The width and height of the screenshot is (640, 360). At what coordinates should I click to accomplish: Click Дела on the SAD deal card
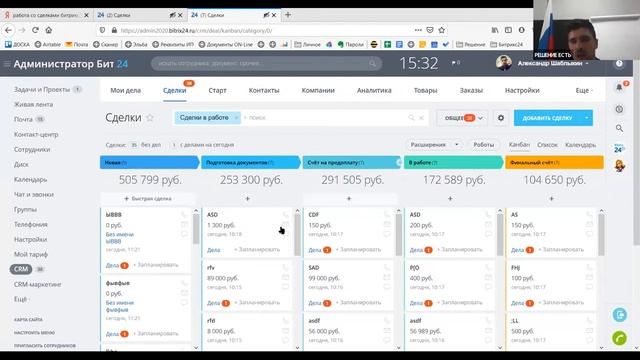[315, 303]
